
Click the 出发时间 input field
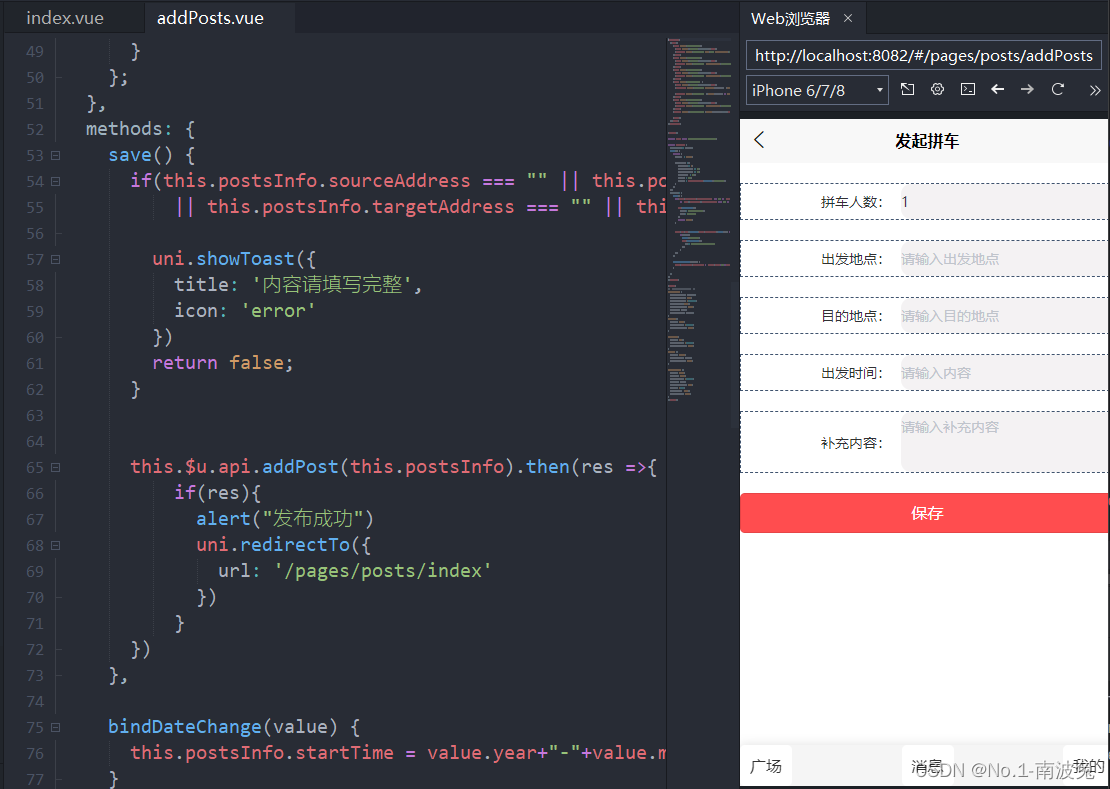click(1003, 373)
